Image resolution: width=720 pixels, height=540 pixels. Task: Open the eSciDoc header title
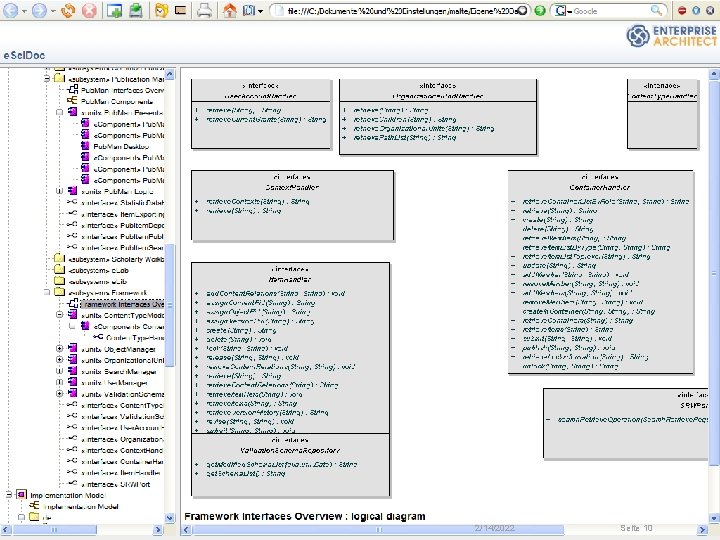pos(24,55)
